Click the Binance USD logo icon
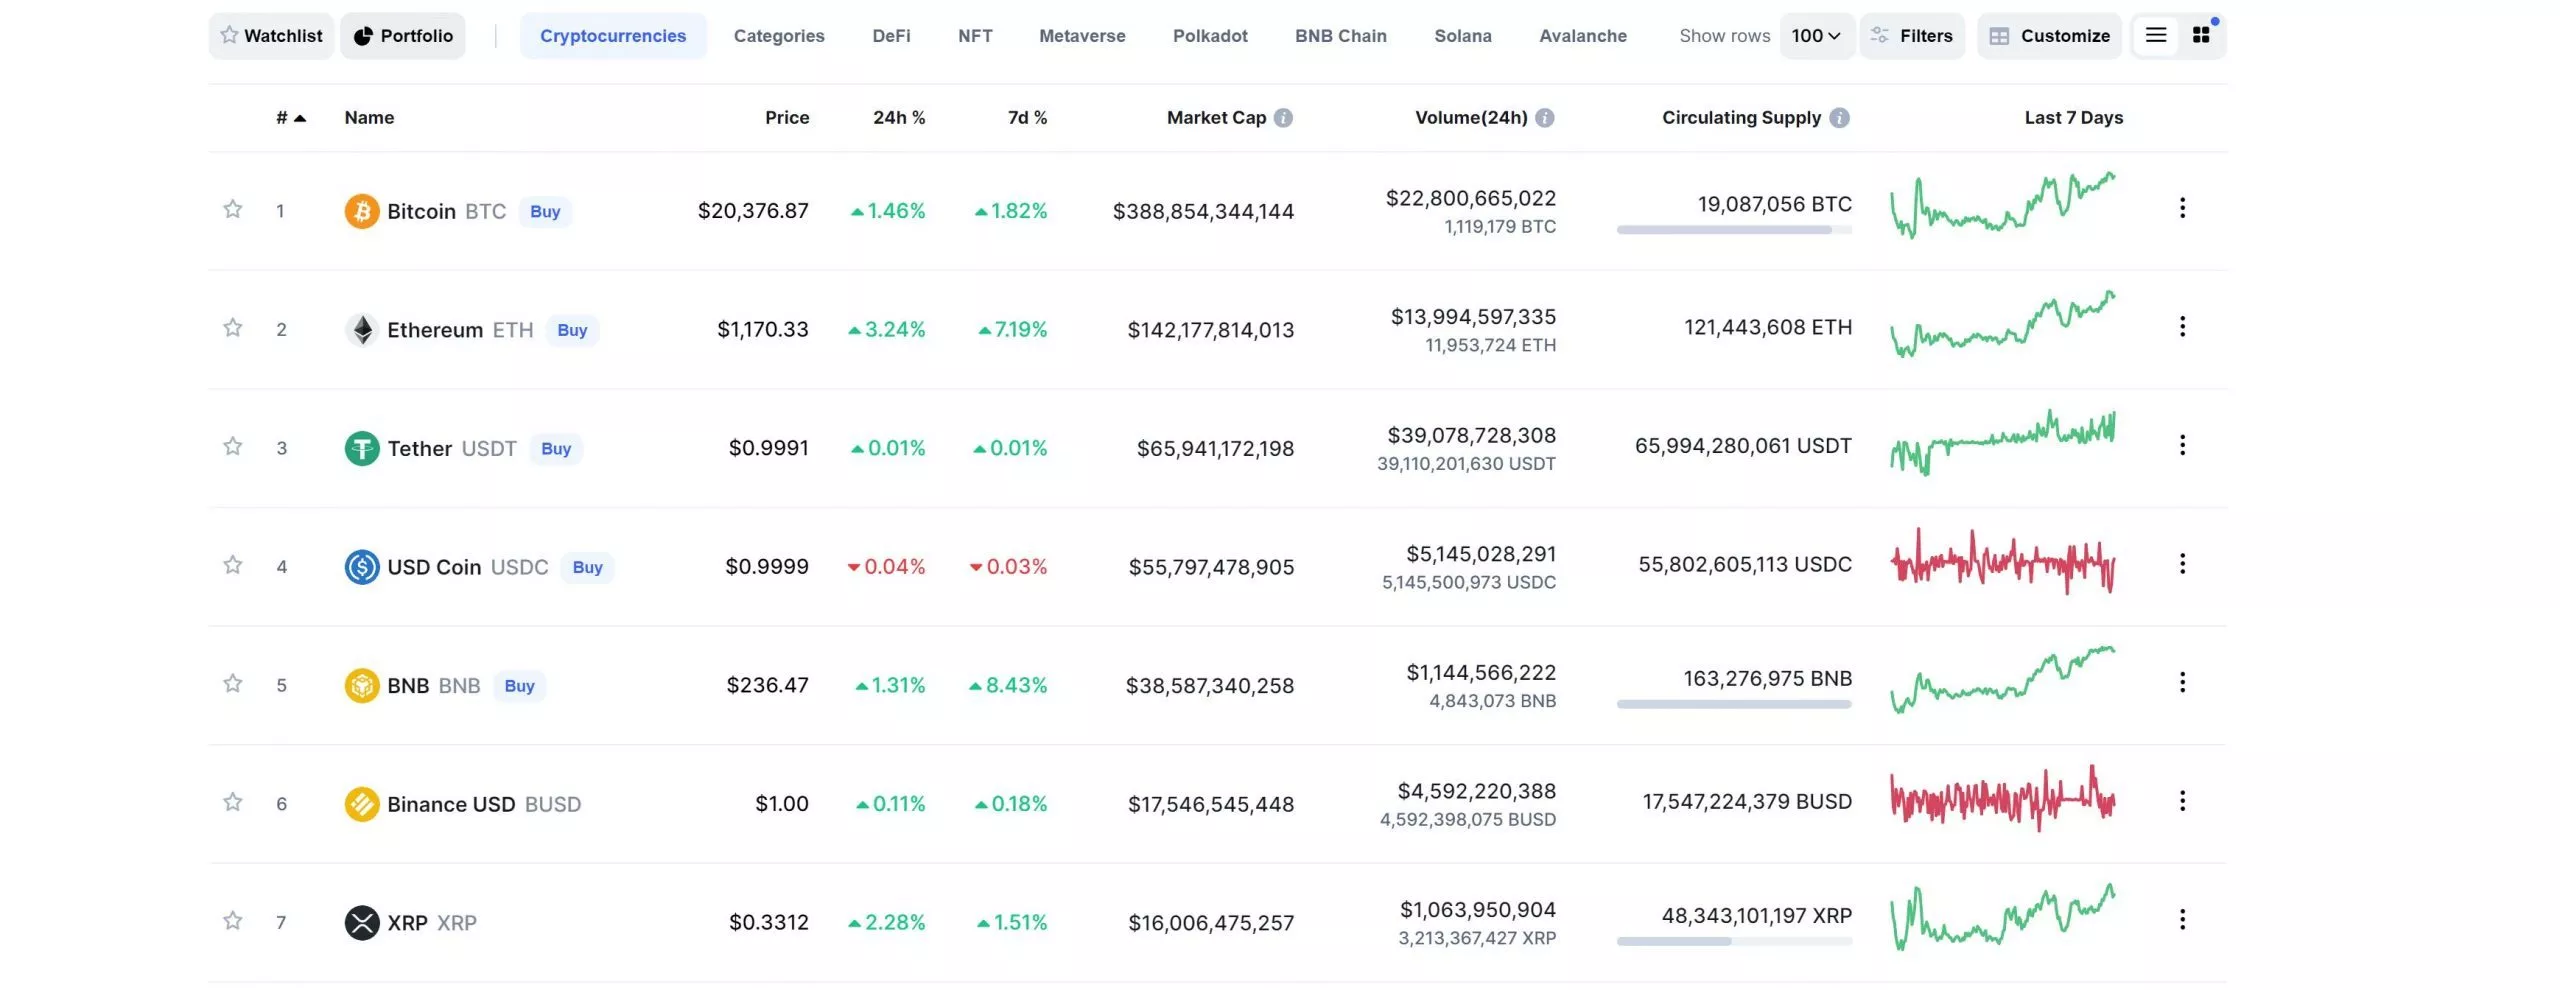Viewport: 2560px width, 990px height. click(362, 804)
